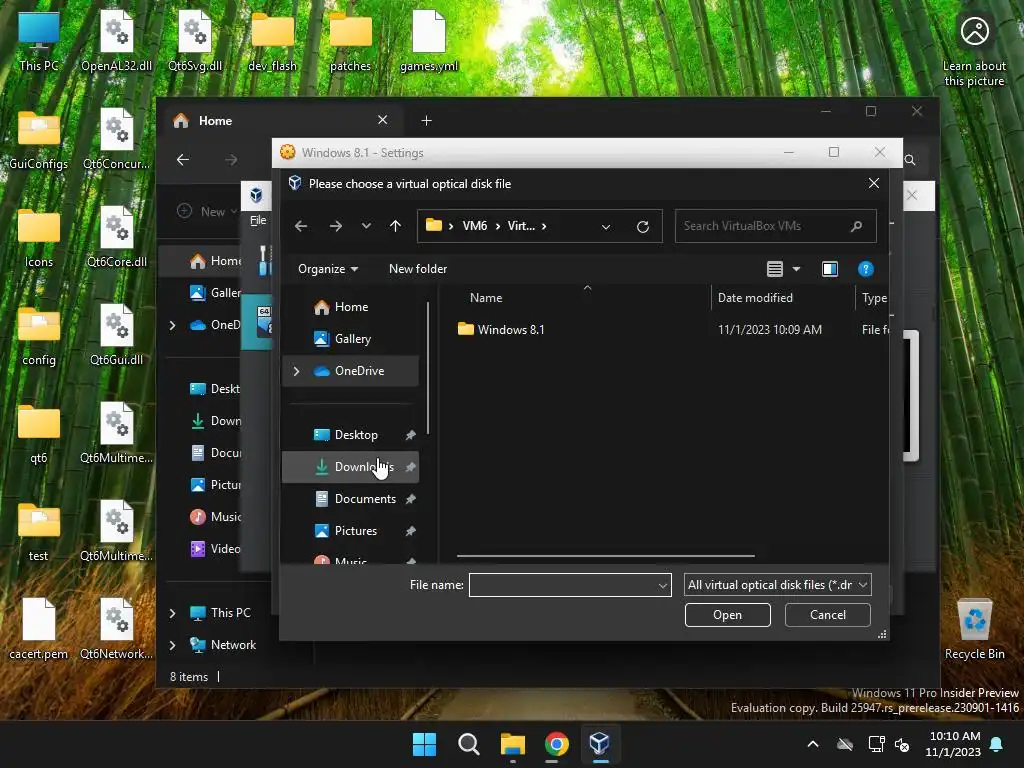Select the dev_flash folder on desktop
The height and width of the screenshot is (768, 1024).
click(272, 40)
